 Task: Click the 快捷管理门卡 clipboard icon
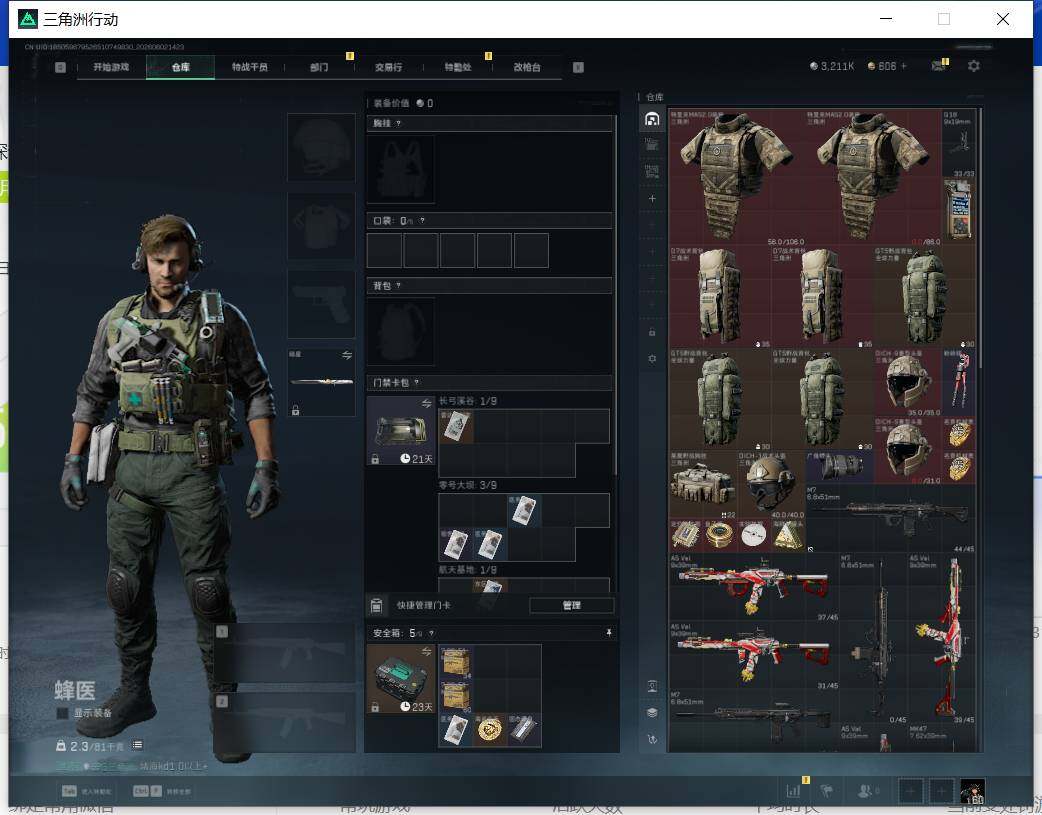[376, 605]
